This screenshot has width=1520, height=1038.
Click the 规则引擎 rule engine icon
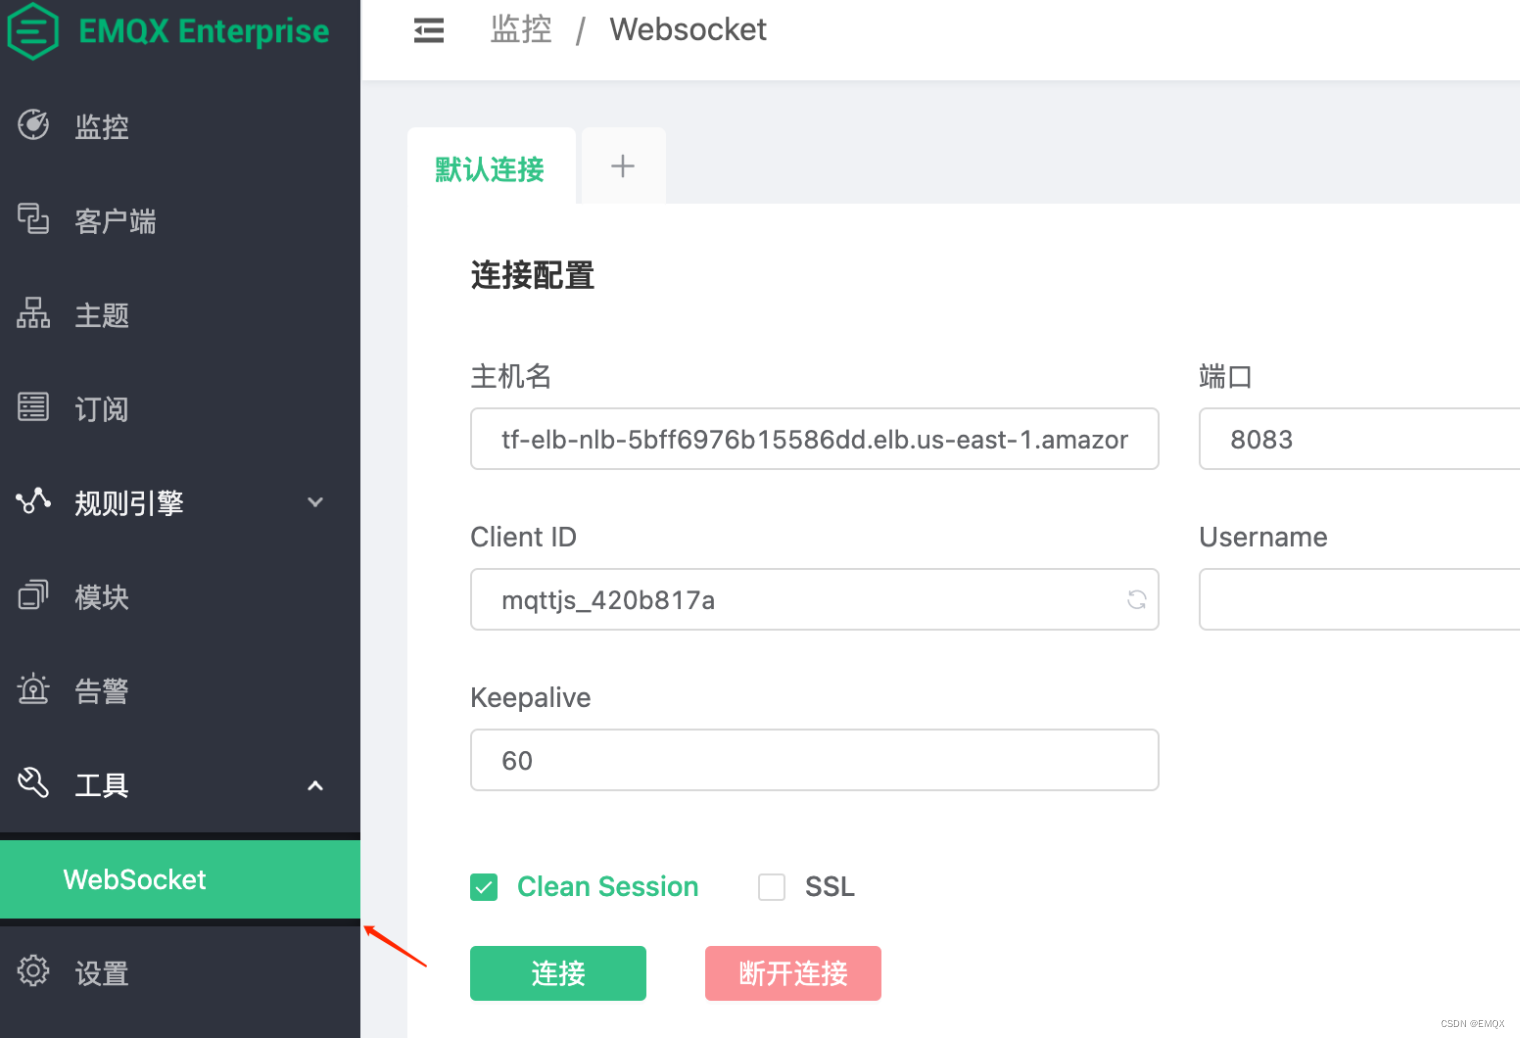[x=33, y=501]
